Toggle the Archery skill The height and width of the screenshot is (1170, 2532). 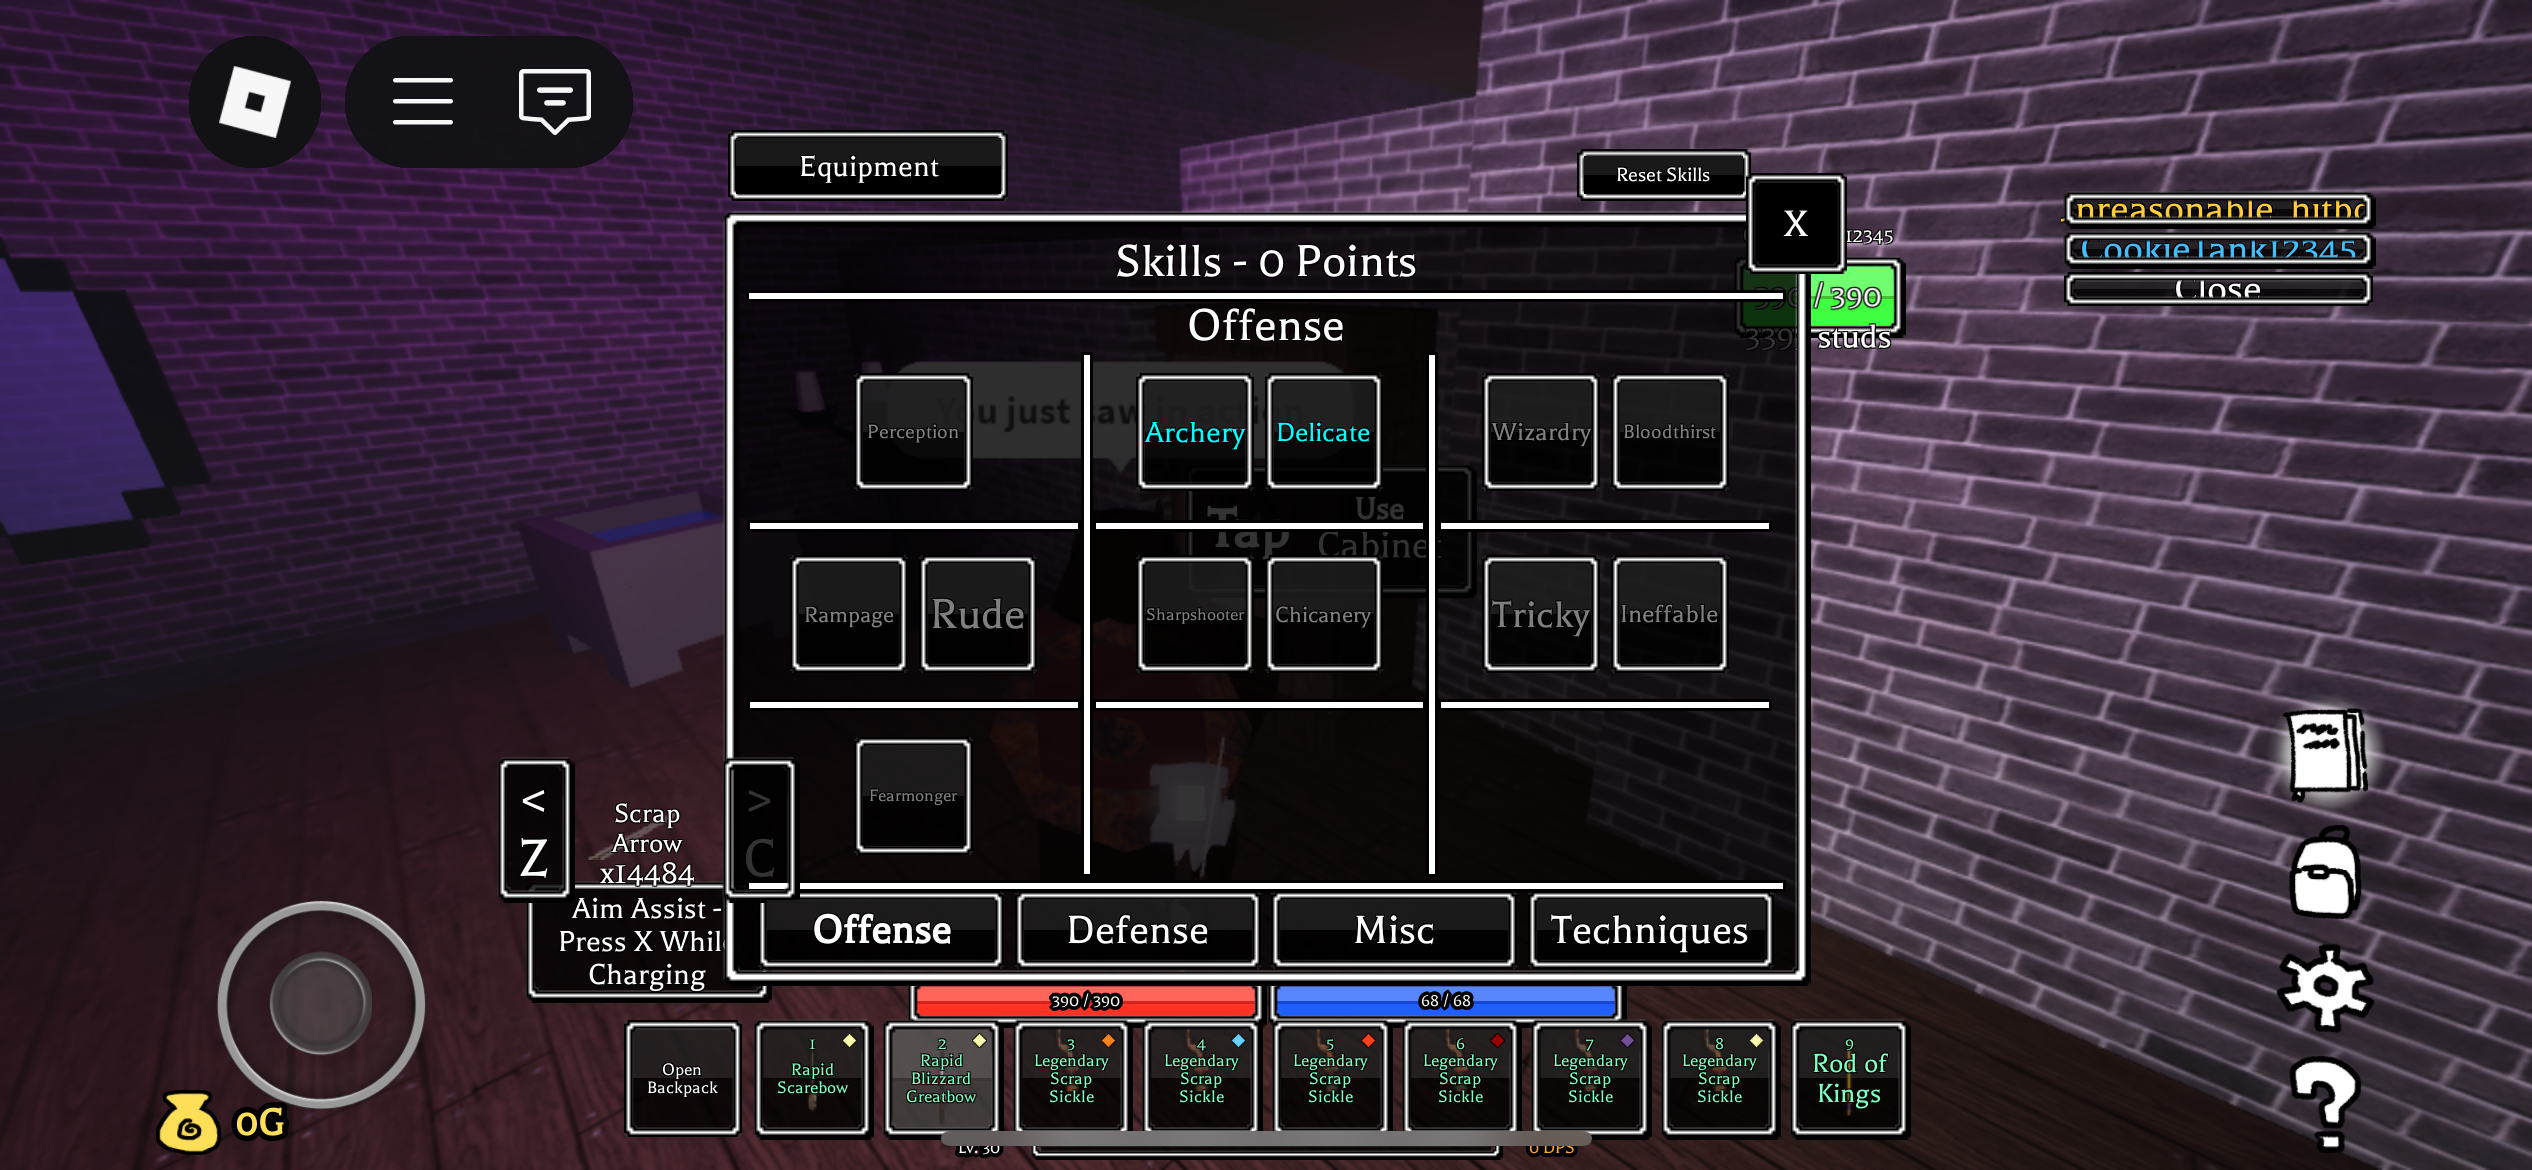(1195, 432)
